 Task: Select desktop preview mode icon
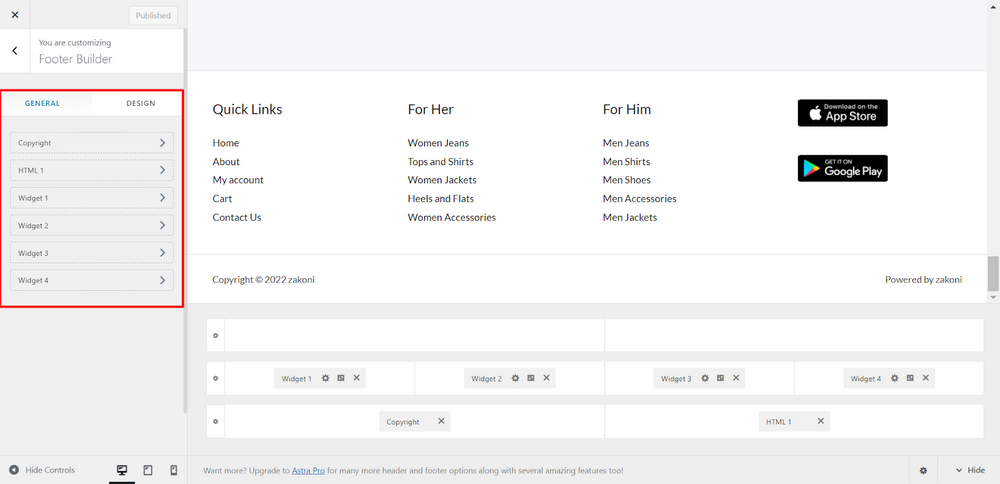pyautogui.click(x=122, y=470)
